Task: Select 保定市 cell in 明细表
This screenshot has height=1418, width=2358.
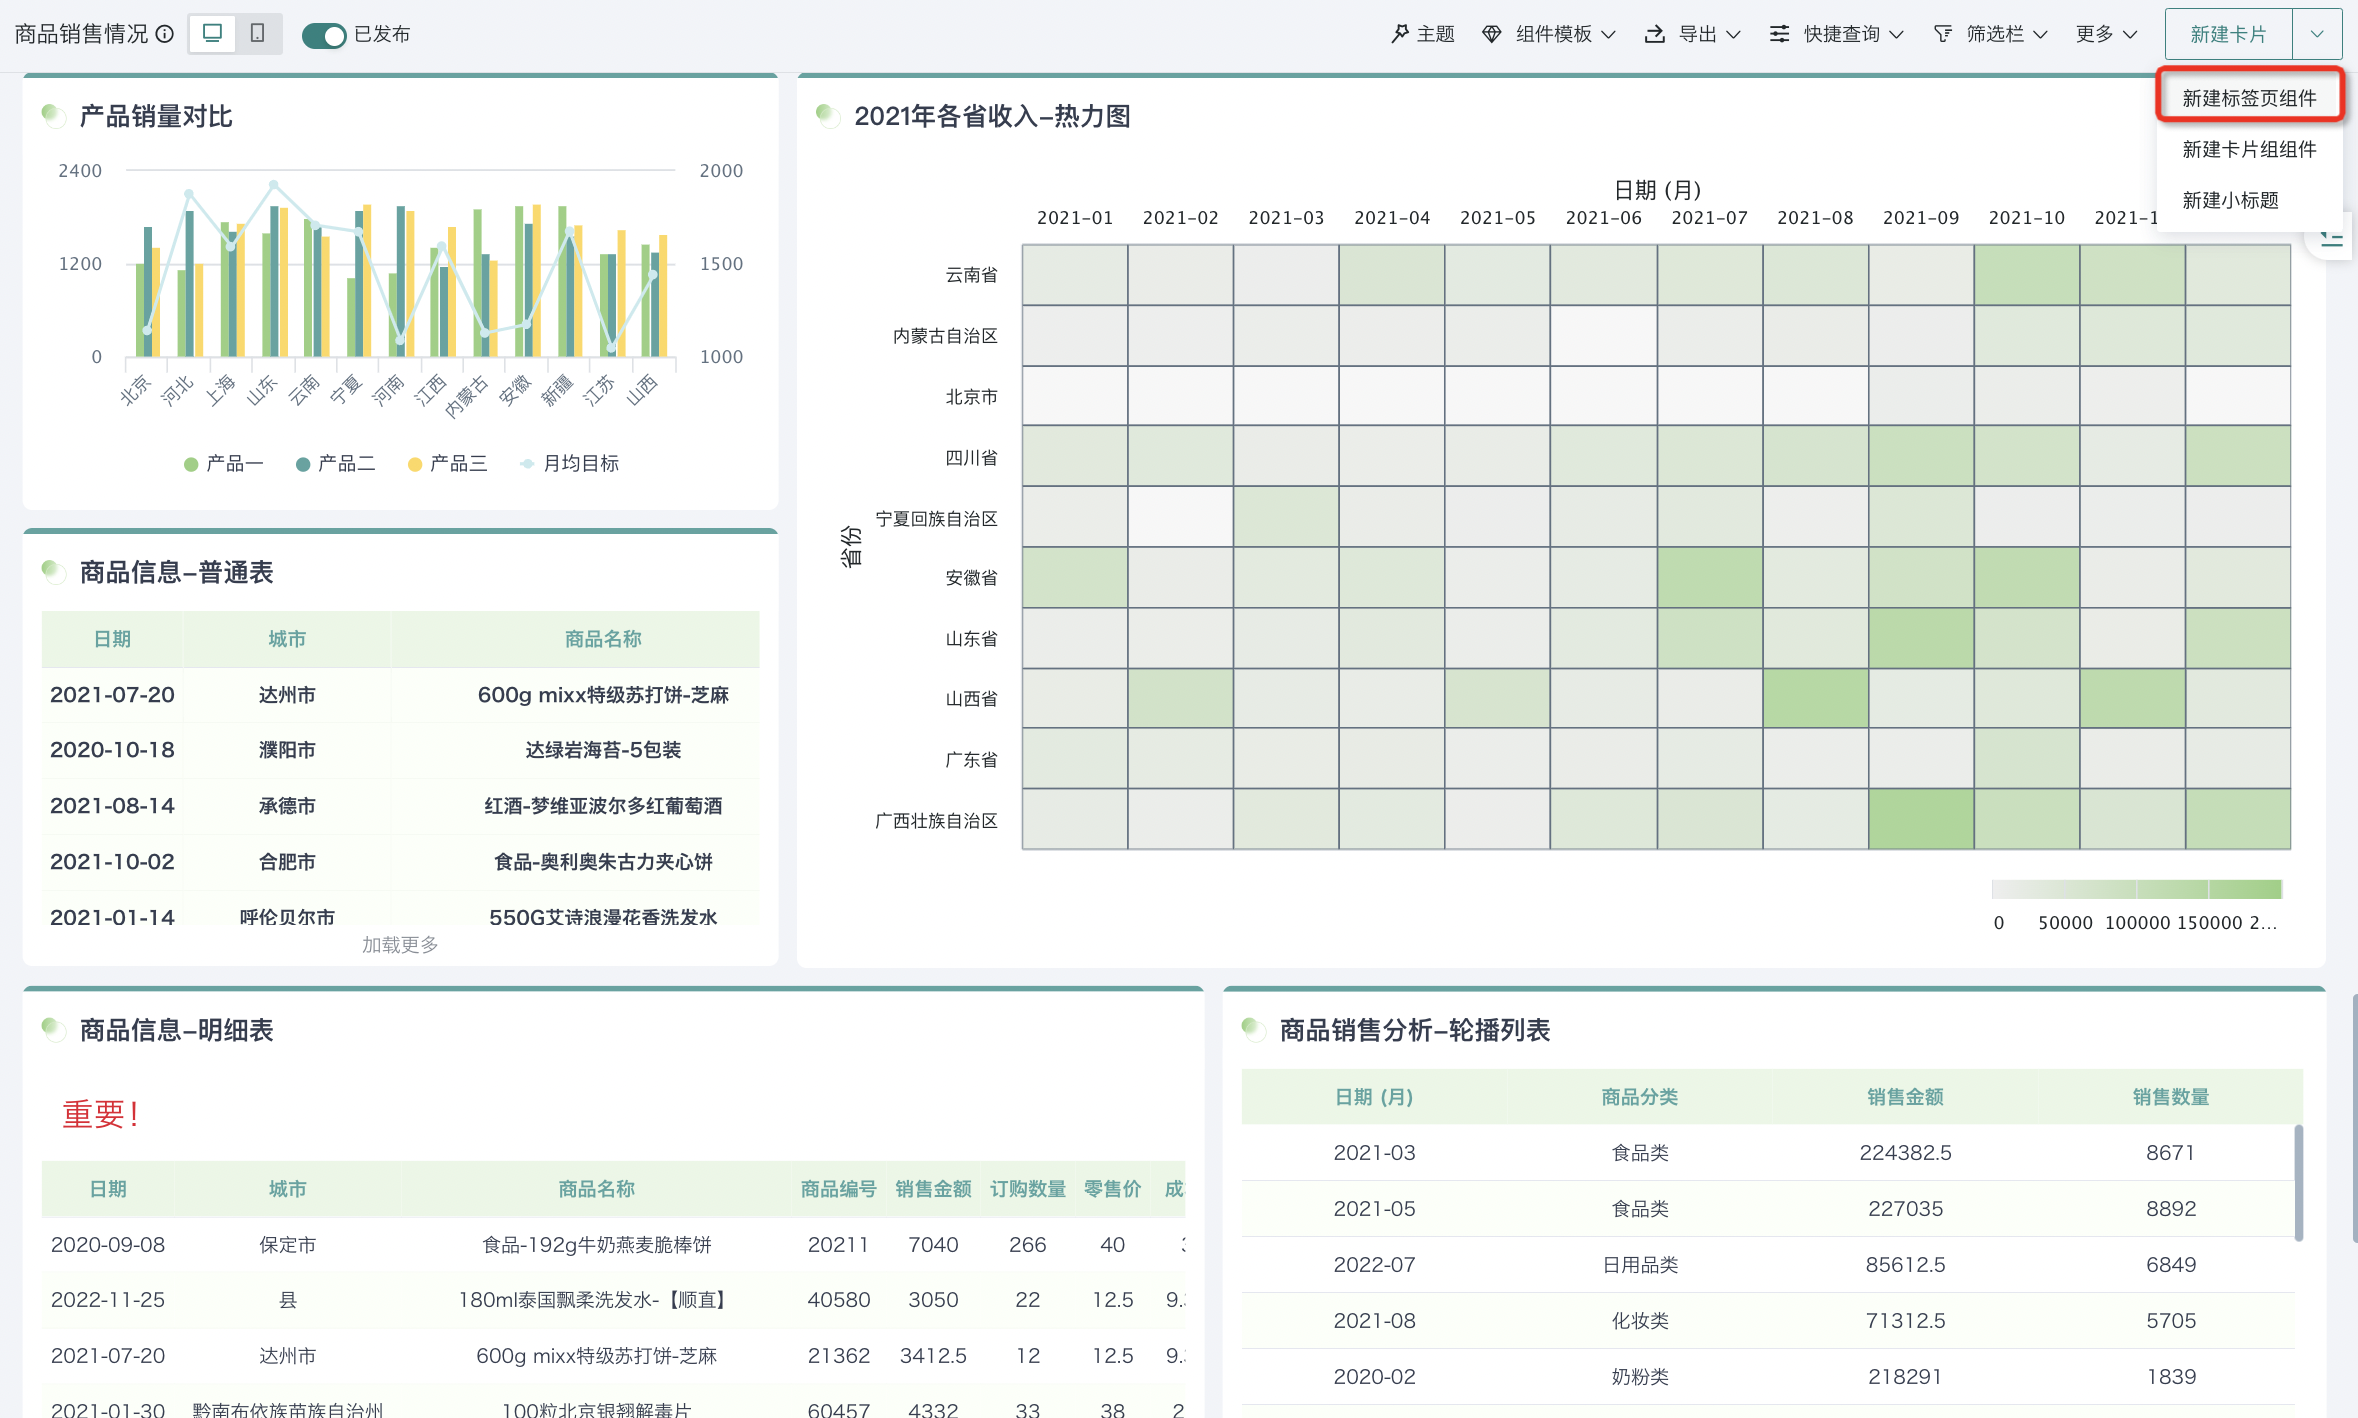Action: point(287,1245)
